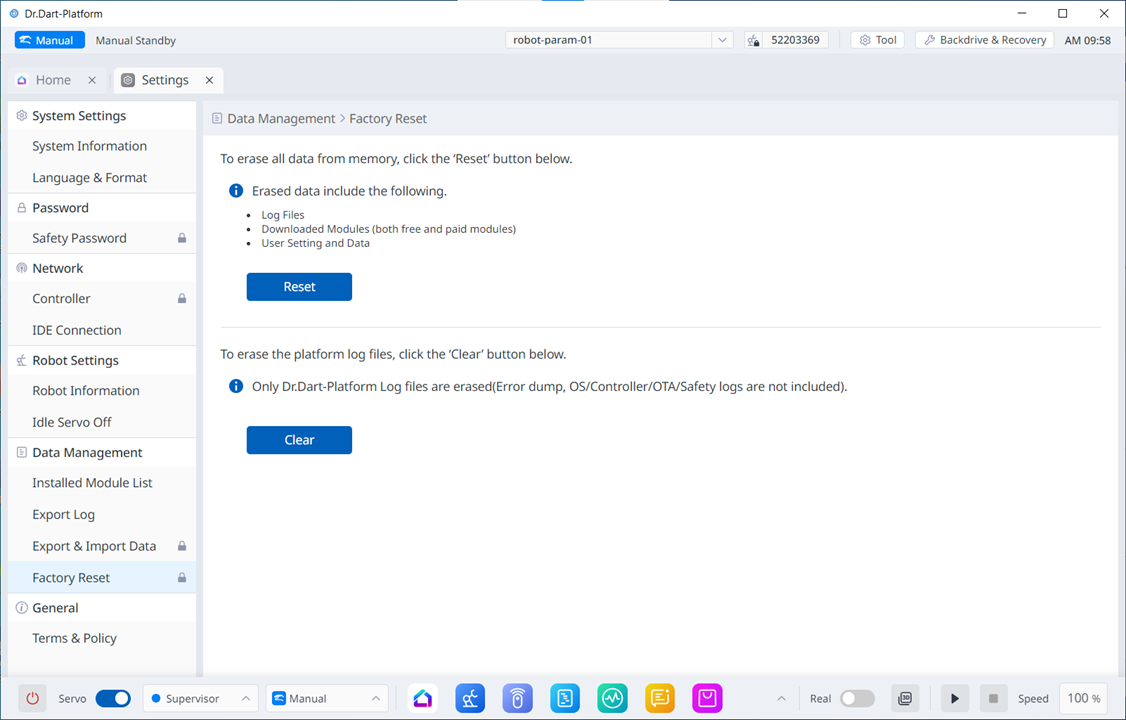
Task: Open the yellow message log module icon
Action: tap(660, 698)
